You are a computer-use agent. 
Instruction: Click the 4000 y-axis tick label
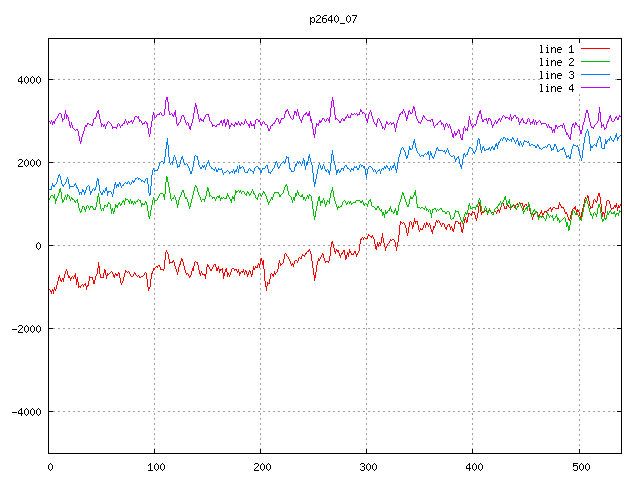click(28, 80)
